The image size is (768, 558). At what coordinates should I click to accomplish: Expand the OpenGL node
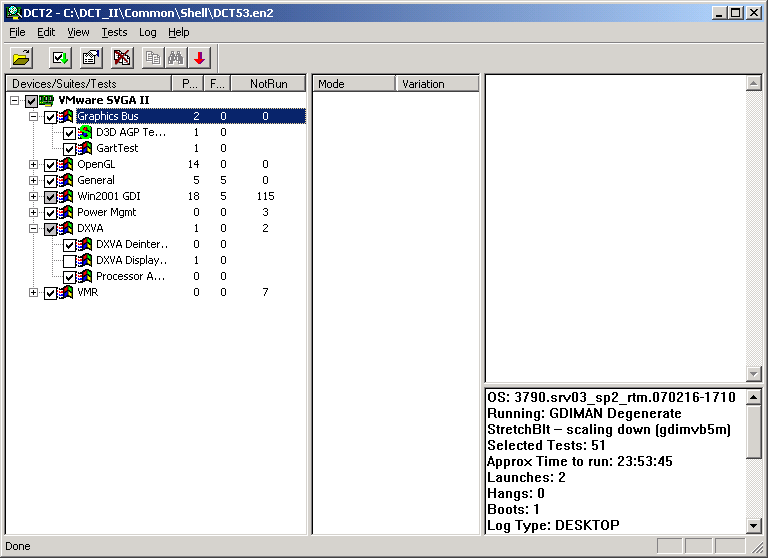pyautogui.click(x=33, y=165)
